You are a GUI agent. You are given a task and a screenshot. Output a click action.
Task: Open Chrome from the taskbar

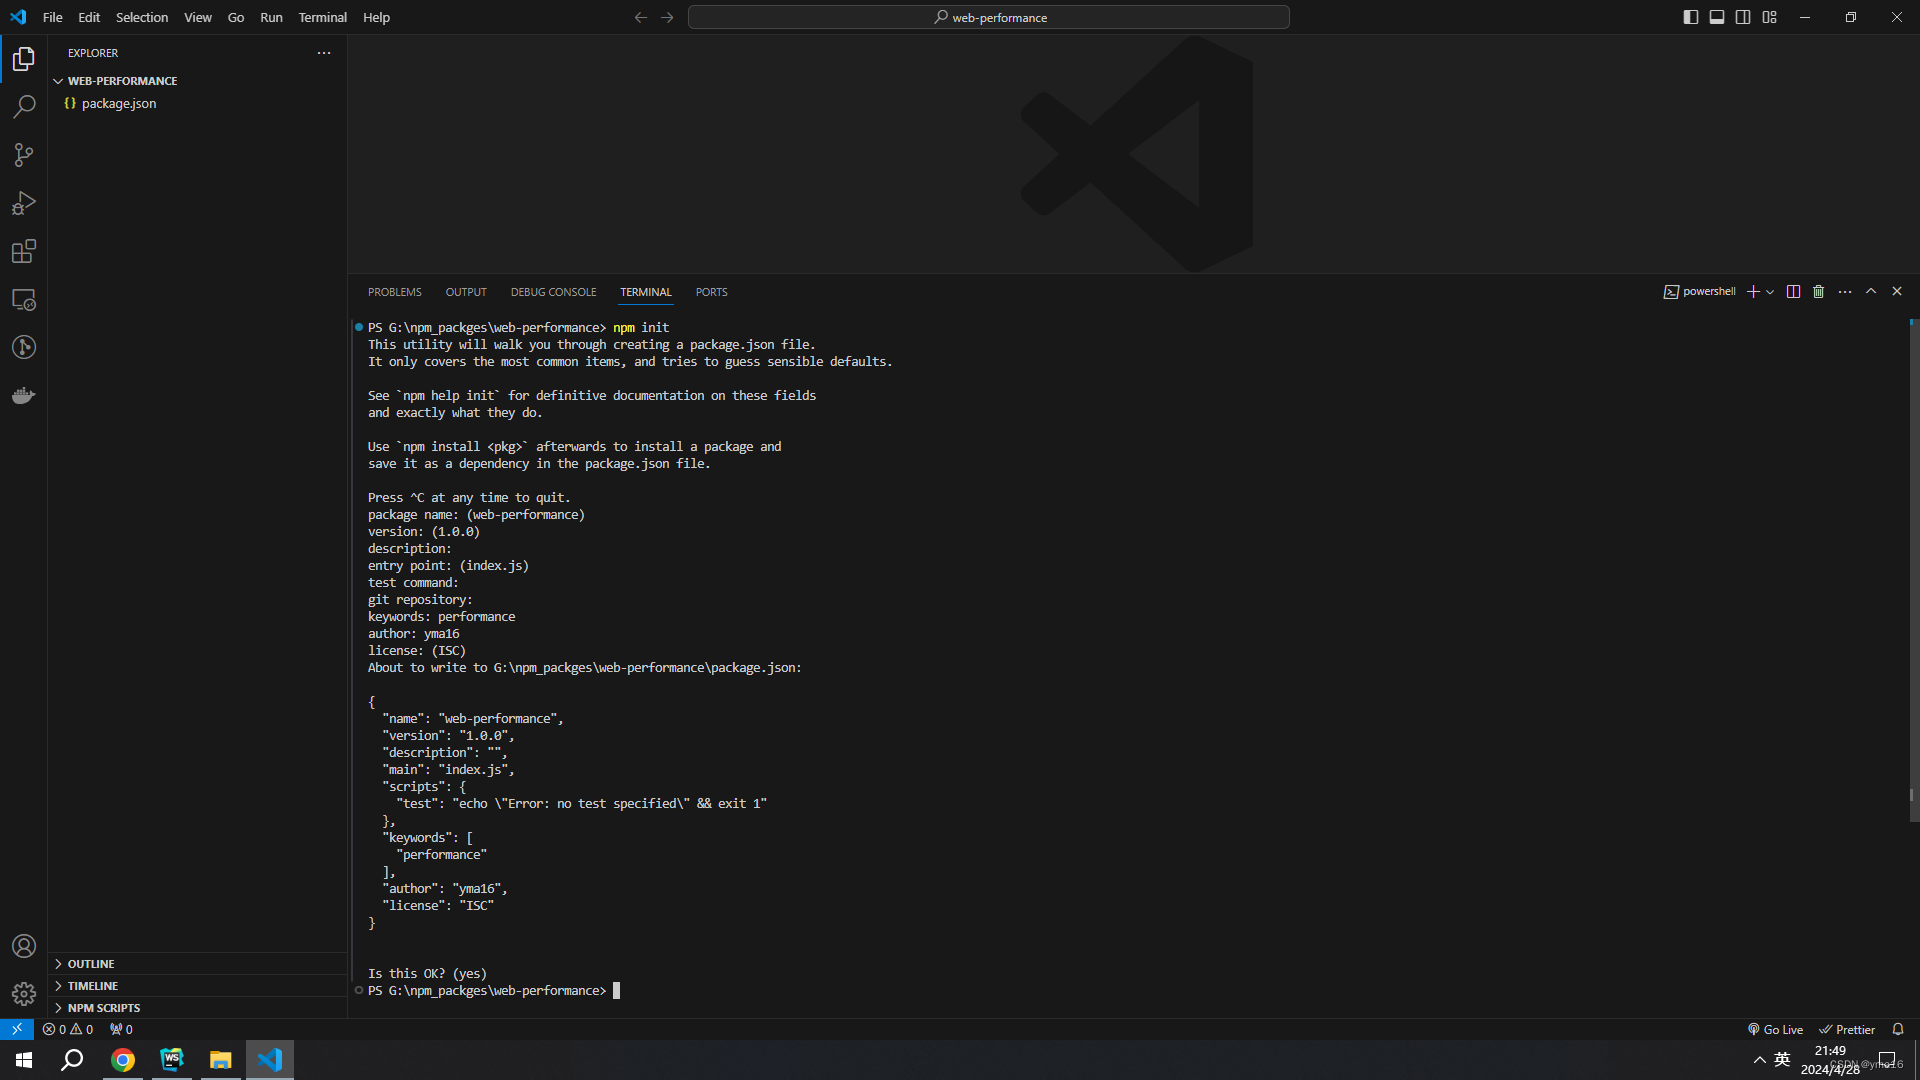[123, 1060]
